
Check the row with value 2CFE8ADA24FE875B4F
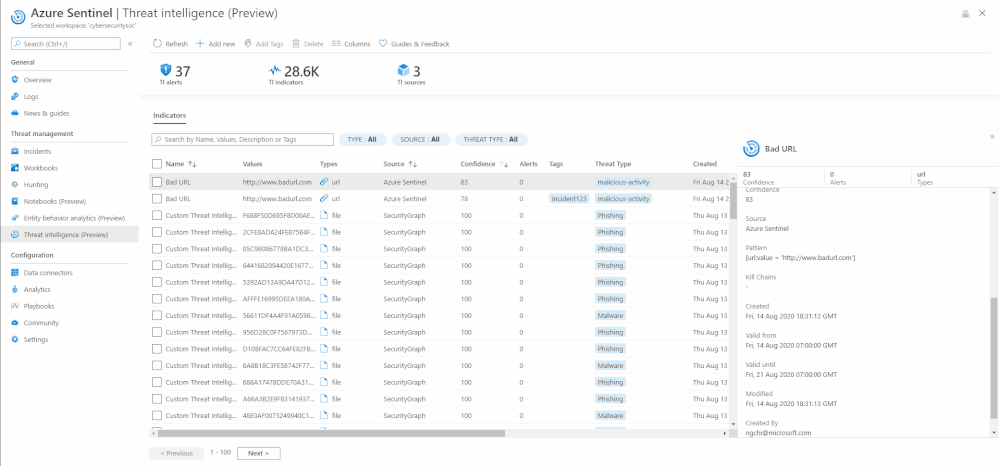(x=157, y=232)
